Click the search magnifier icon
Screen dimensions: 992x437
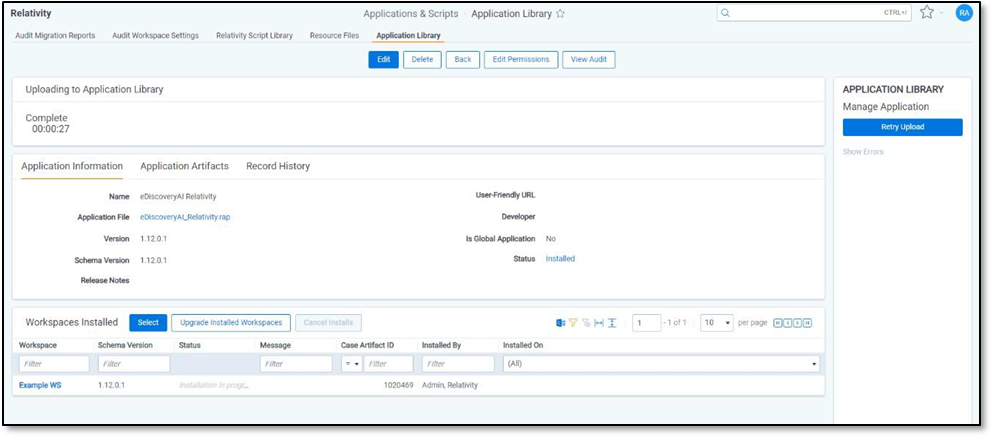(726, 13)
